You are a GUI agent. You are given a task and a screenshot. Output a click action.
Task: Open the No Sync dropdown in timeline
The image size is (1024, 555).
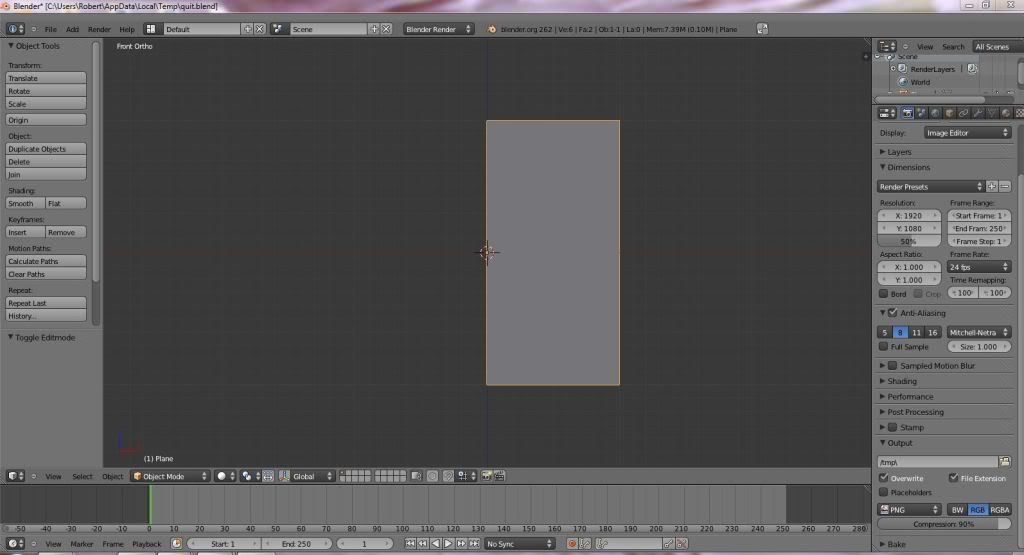point(519,543)
